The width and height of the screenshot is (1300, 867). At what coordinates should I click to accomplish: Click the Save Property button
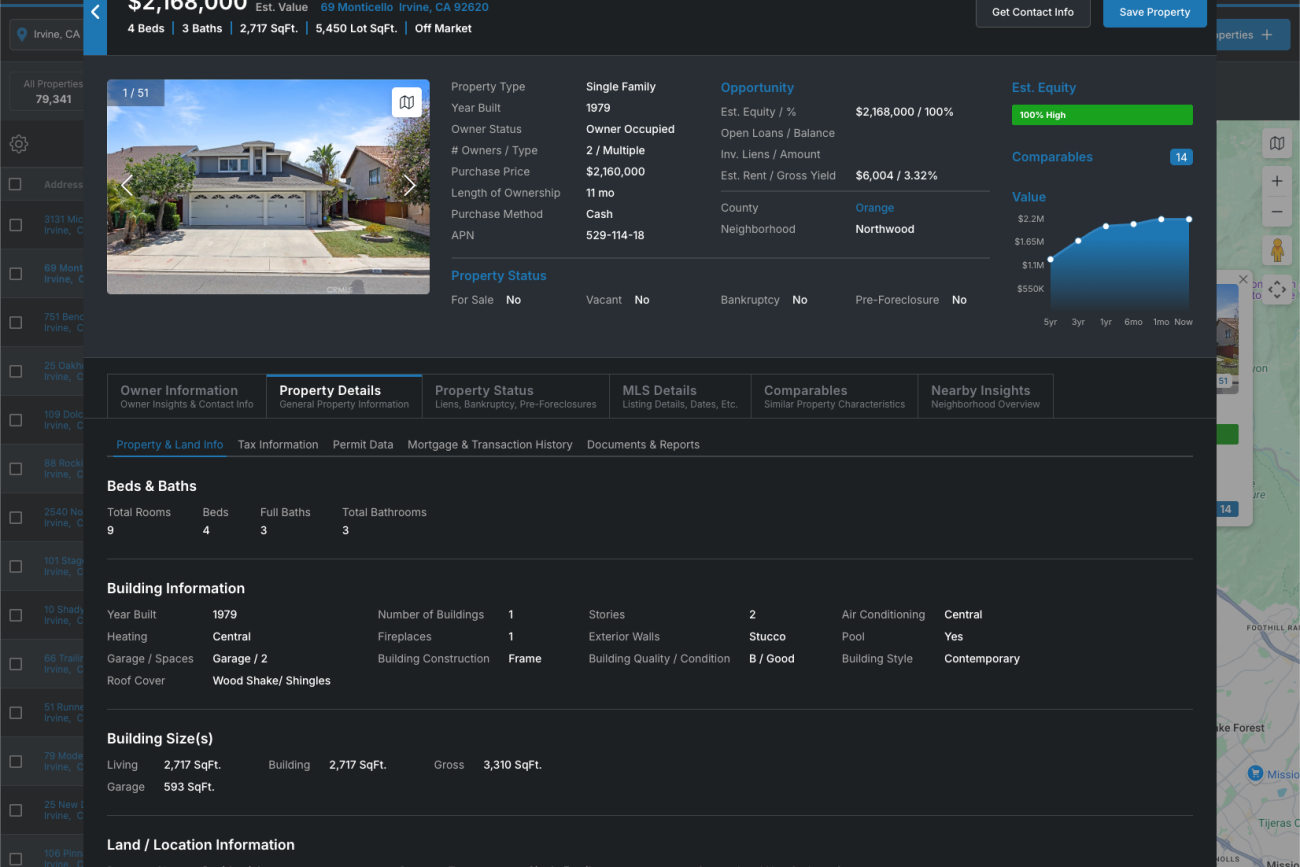pyautogui.click(x=1154, y=12)
